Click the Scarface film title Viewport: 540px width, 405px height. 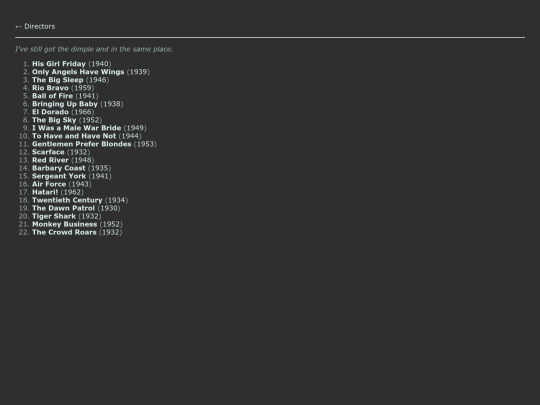[48, 152]
